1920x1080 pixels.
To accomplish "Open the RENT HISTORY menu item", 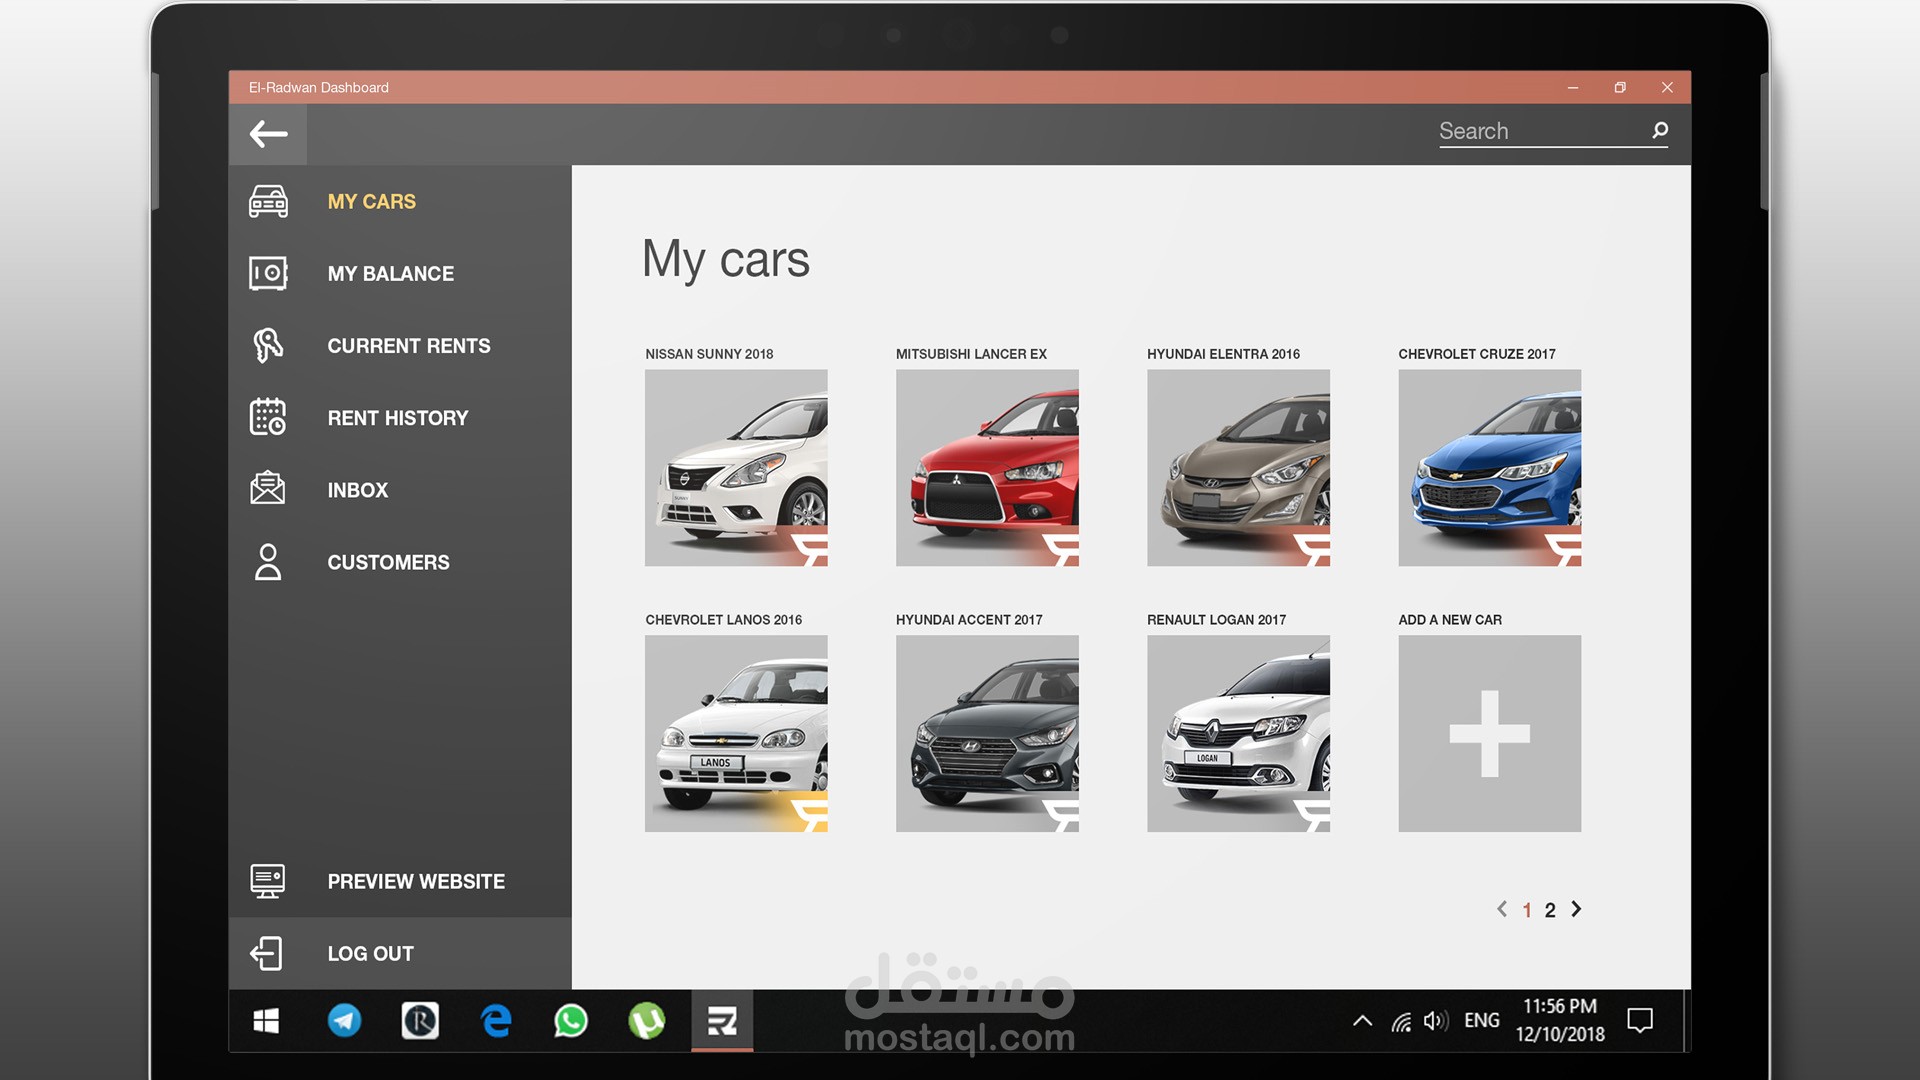I will (397, 418).
